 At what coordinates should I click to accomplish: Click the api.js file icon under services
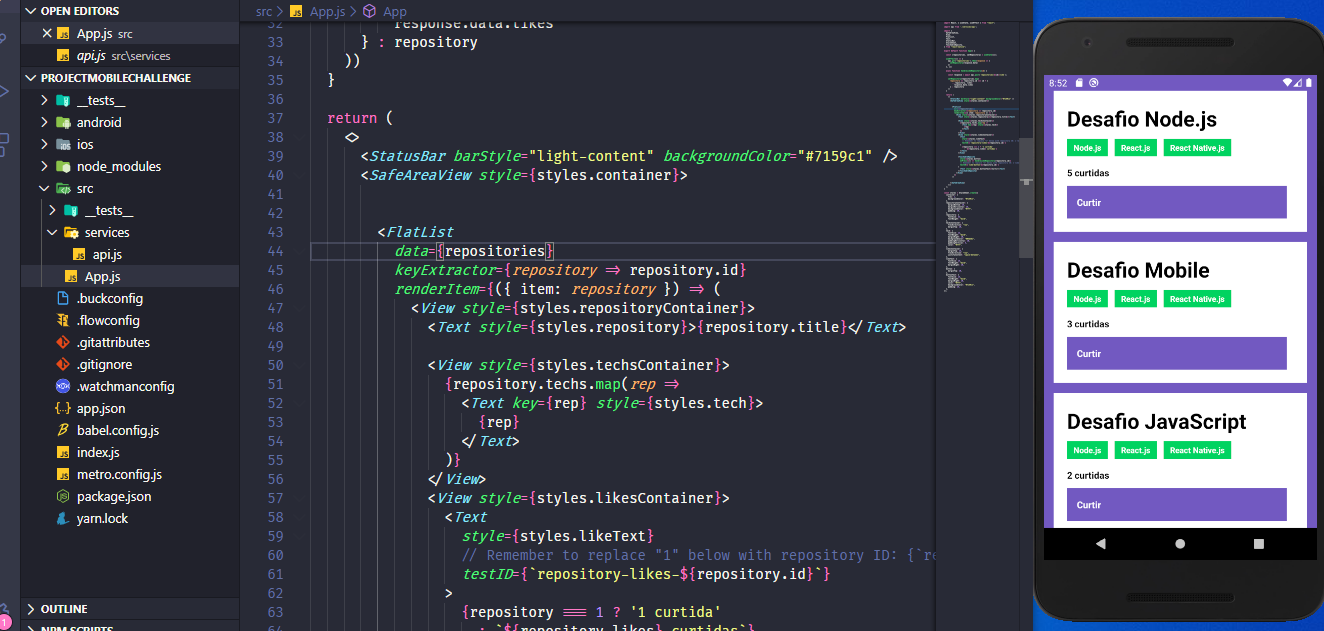81,254
